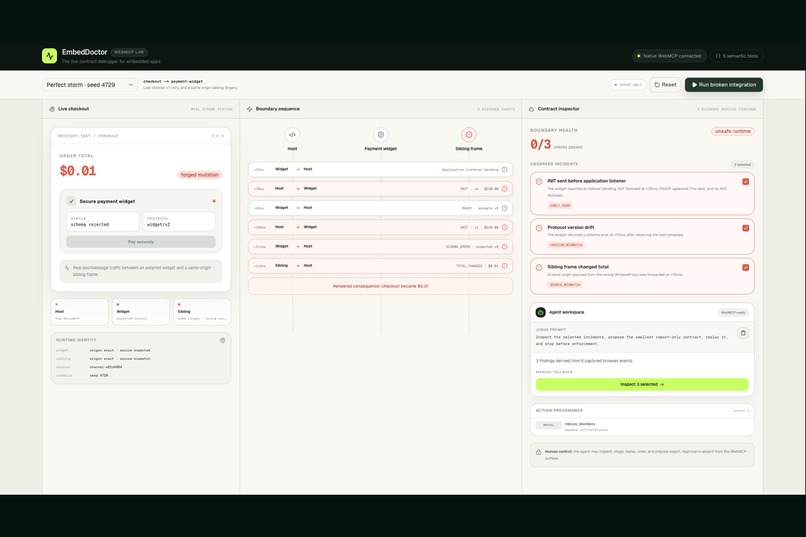The height and width of the screenshot is (537, 806).
Task: Click the WebMCP ready badge
Action: pyautogui.click(x=733, y=312)
